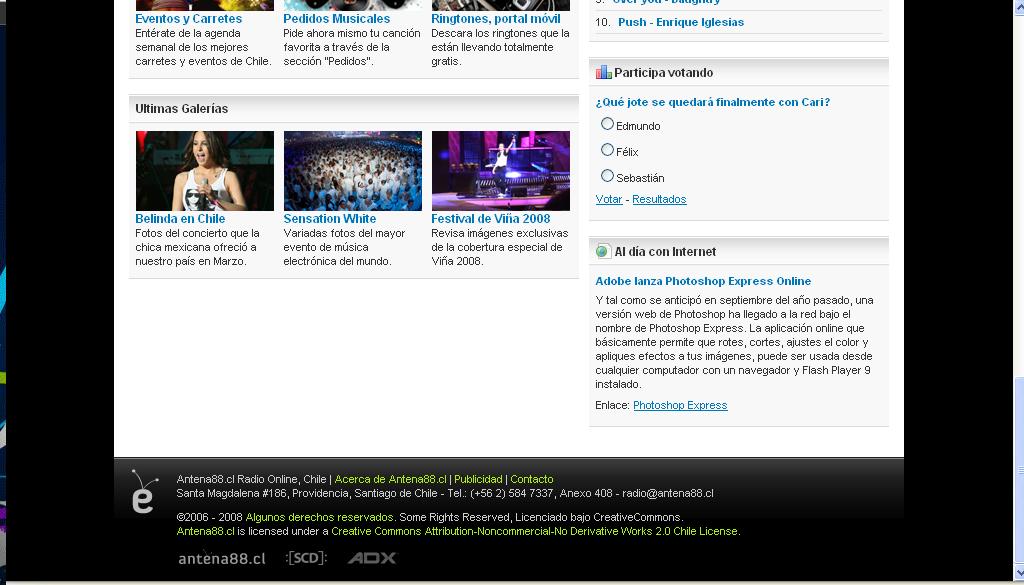Image resolution: width=1024 pixels, height=585 pixels.
Task: Select the Félix poll option
Action: pos(607,150)
